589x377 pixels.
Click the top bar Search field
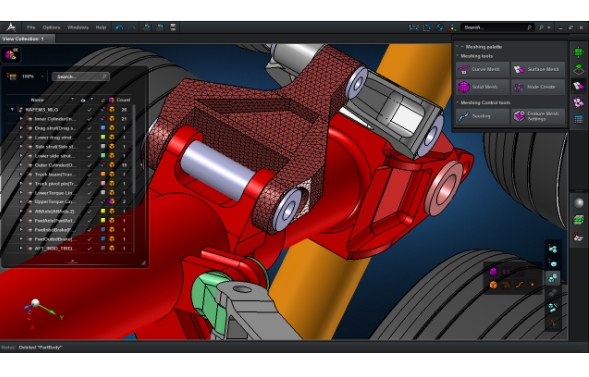[498, 27]
